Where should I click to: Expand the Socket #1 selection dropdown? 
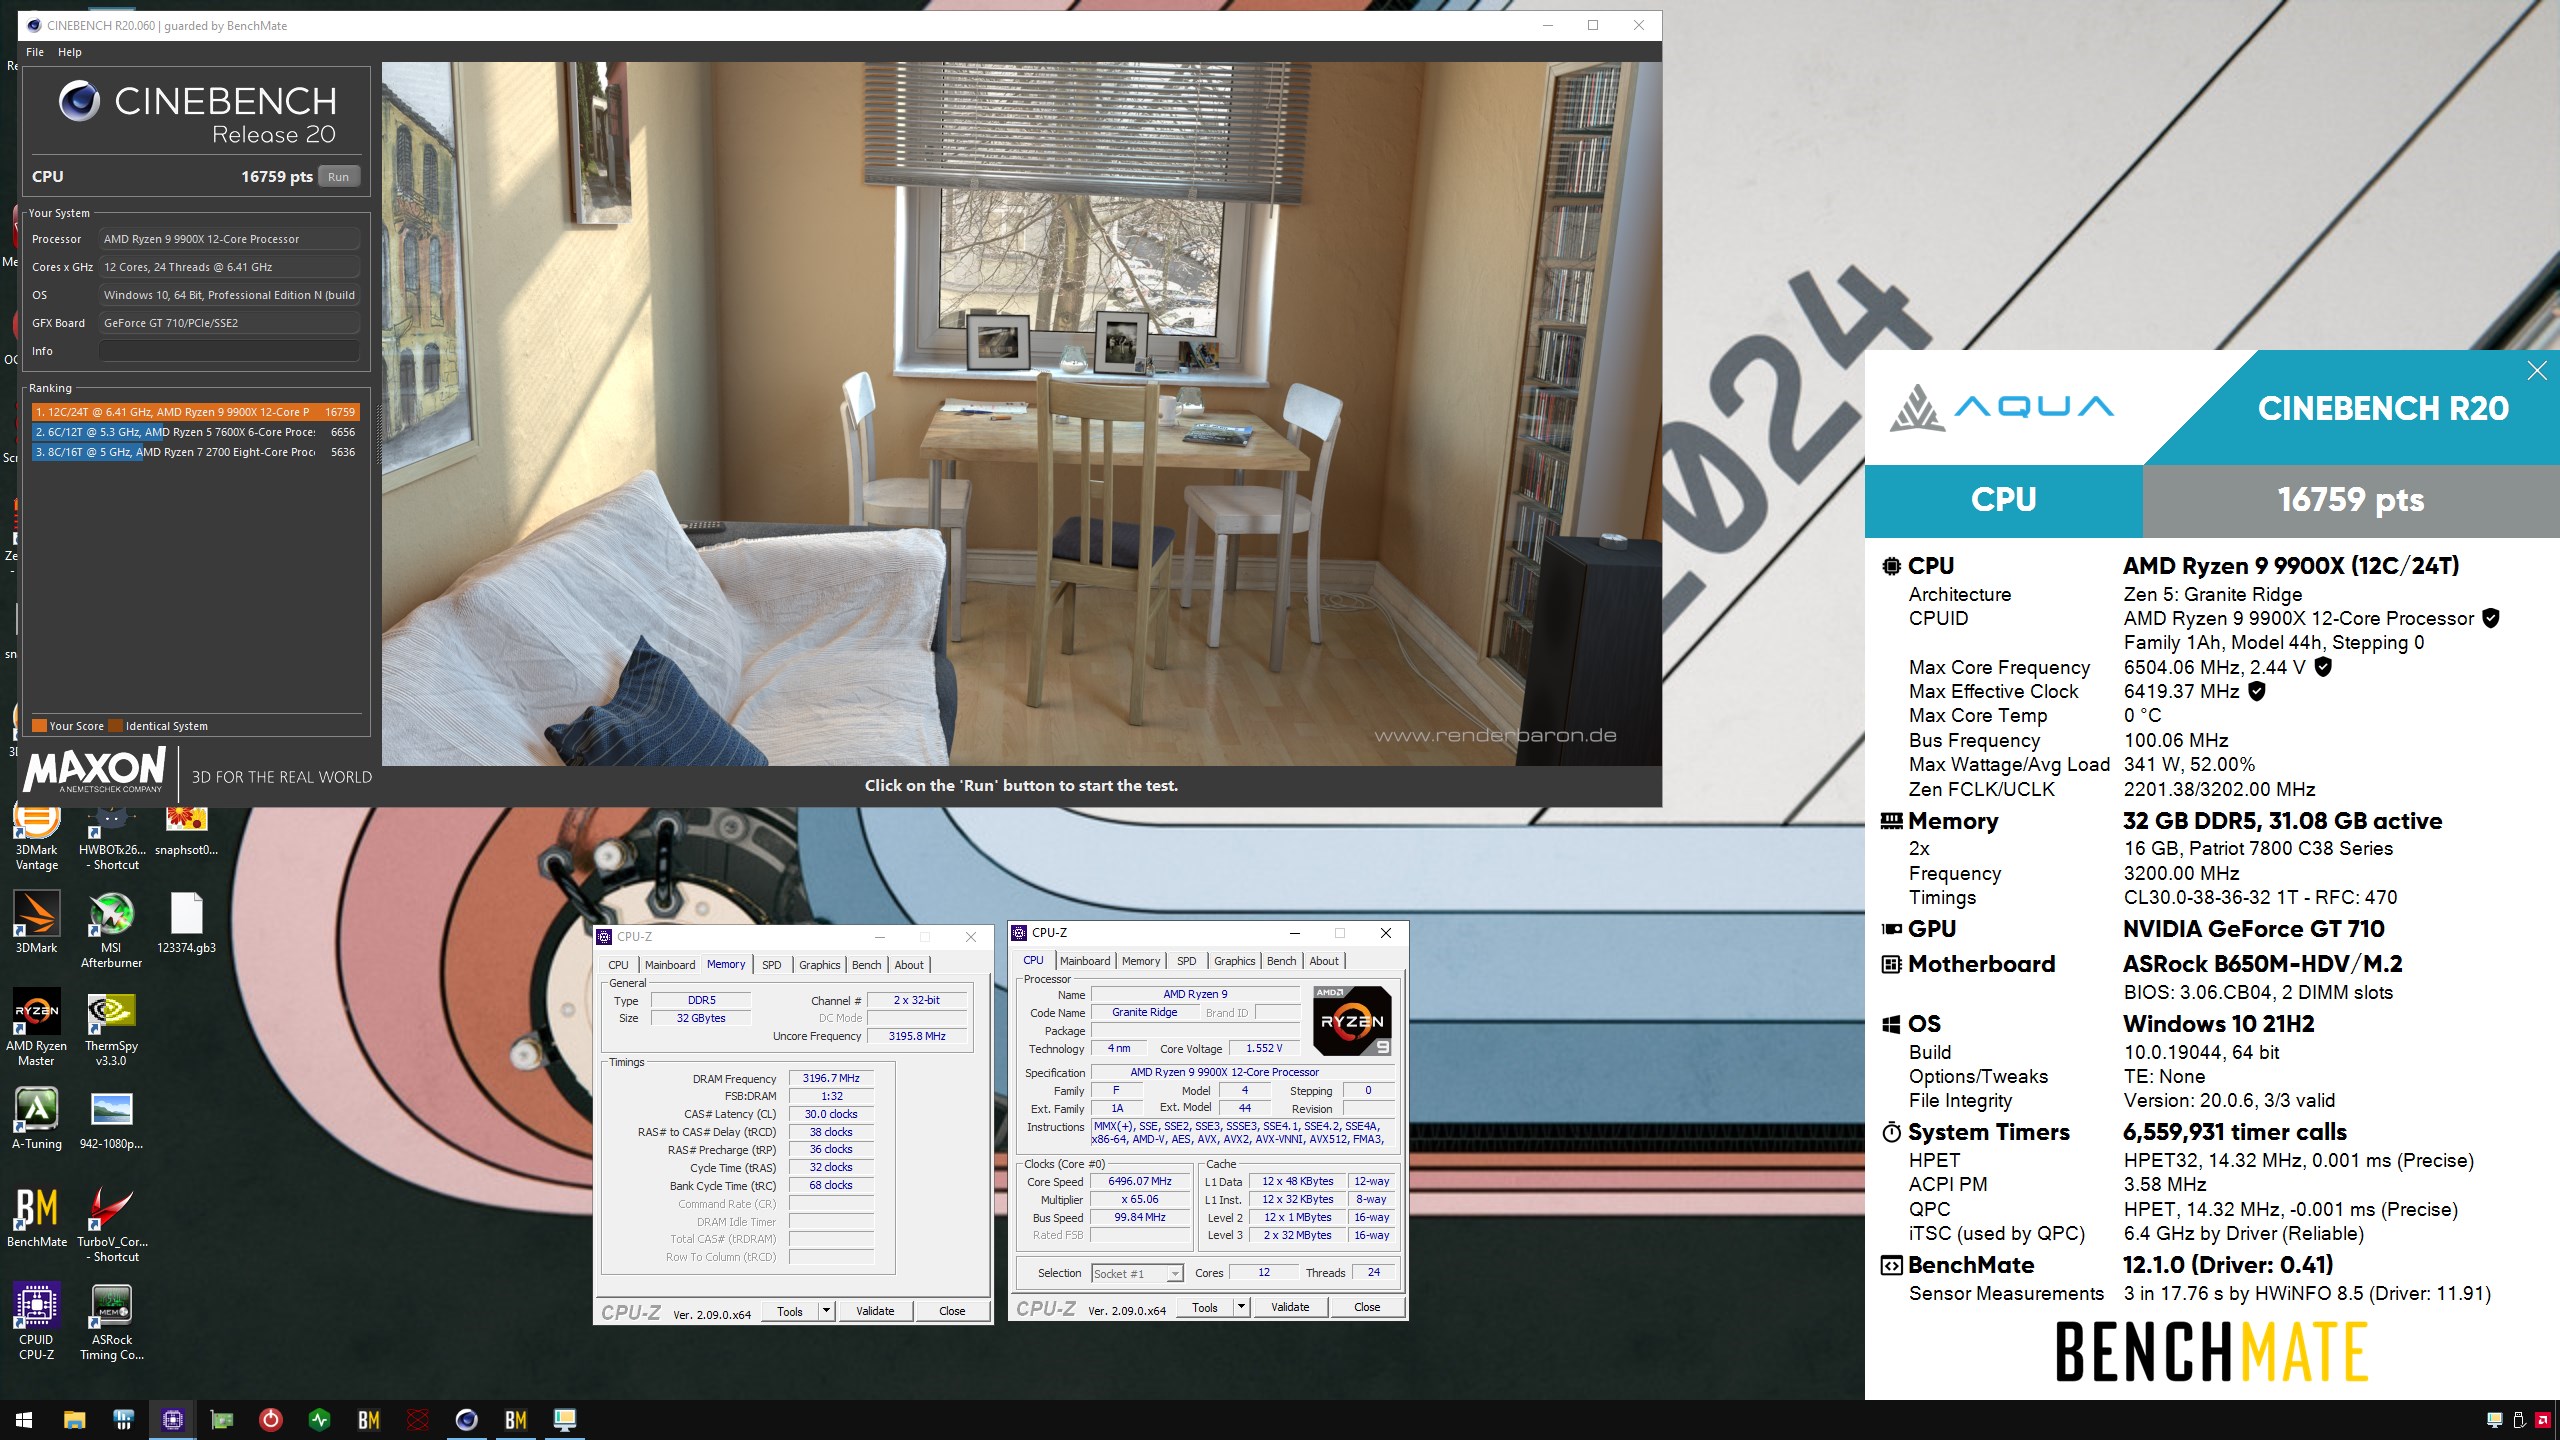click(1175, 1273)
